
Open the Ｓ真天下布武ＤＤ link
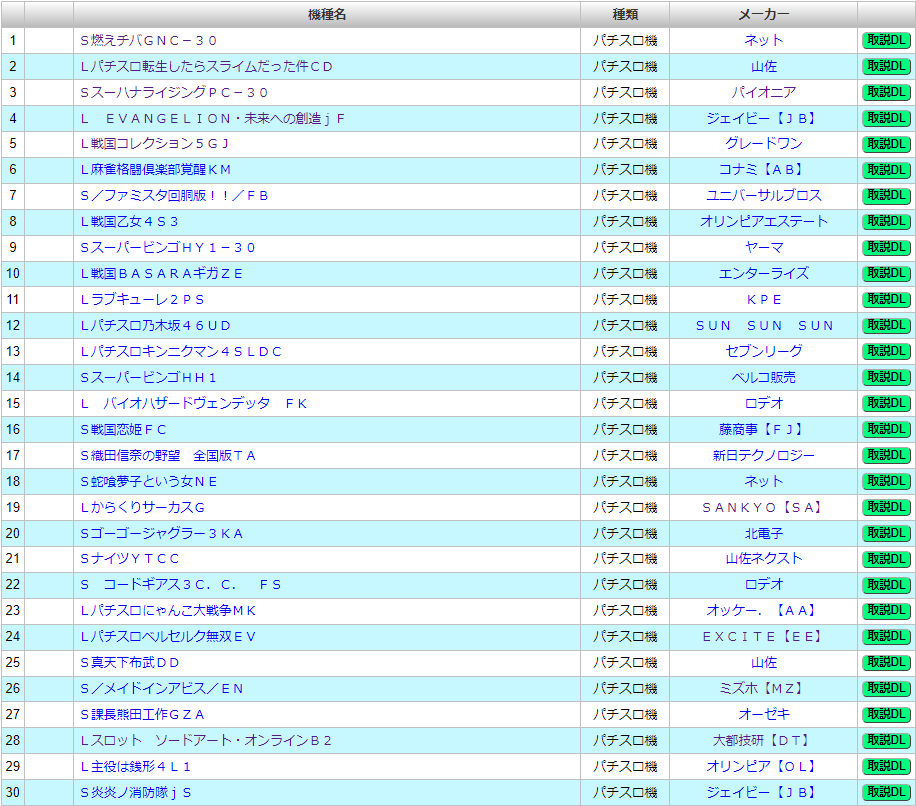coord(130,663)
